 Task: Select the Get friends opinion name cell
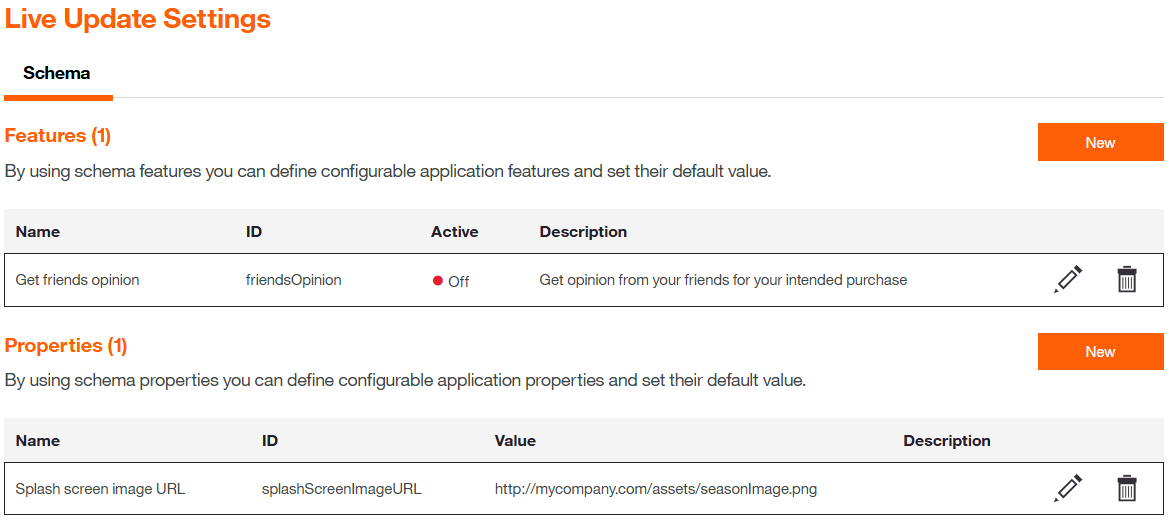point(78,280)
